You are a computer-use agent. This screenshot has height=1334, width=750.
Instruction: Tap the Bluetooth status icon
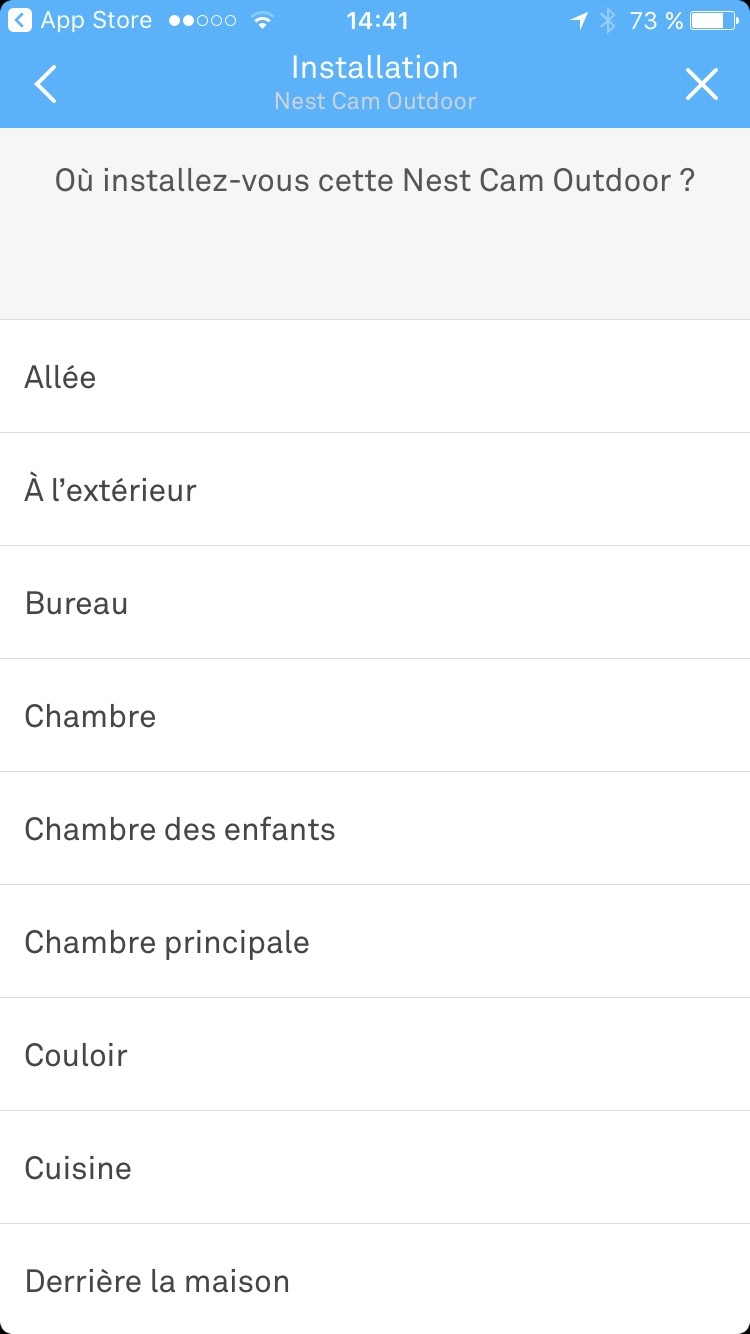click(x=607, y=20)
